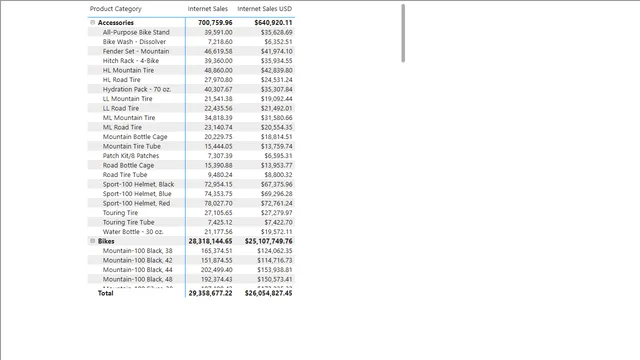Select Sport-100 Helmet, Black row
This screenshot has width=640, height=360.
191,184
